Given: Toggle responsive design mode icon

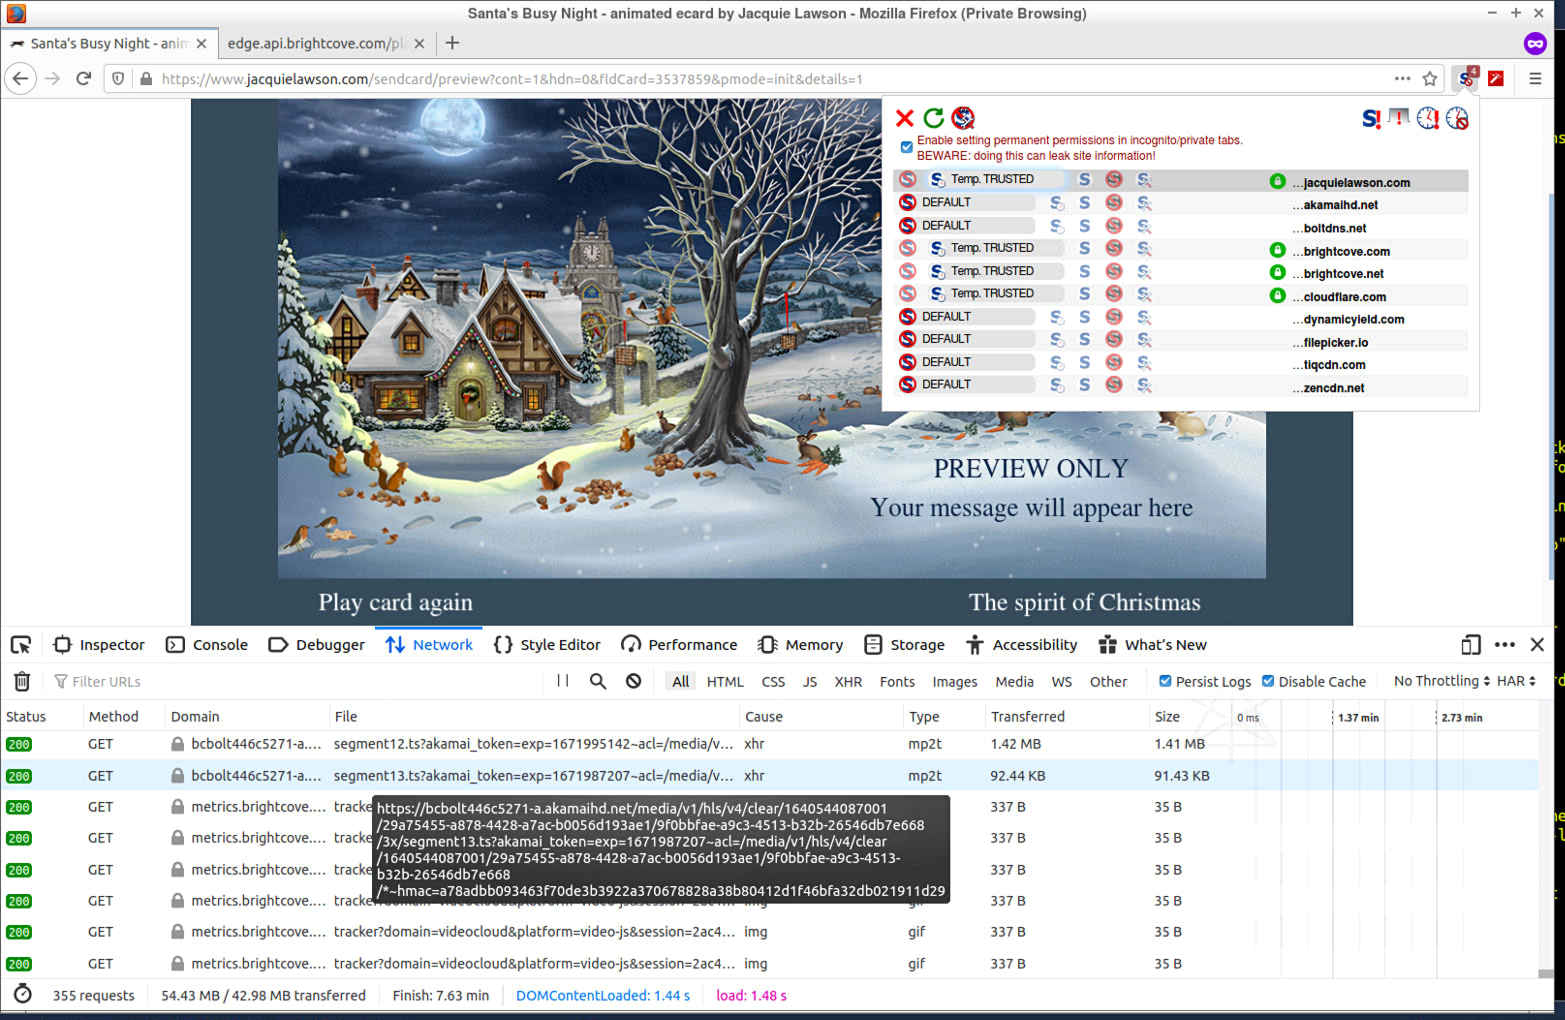Looking at the screenshot, I should tap(1470, 645).
